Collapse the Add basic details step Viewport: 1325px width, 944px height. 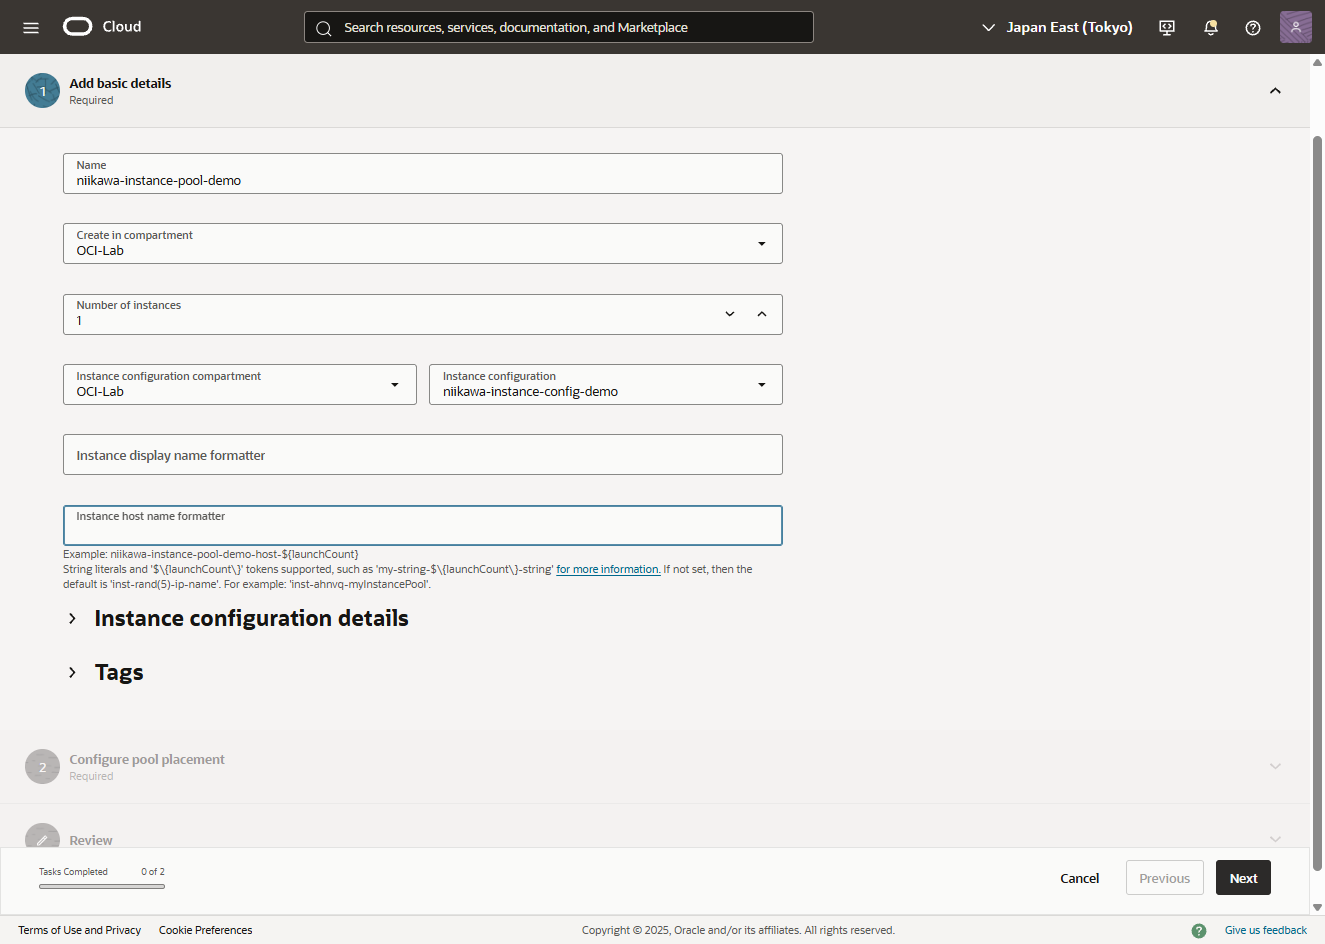pyautogui.click(x=1275, y=91)
